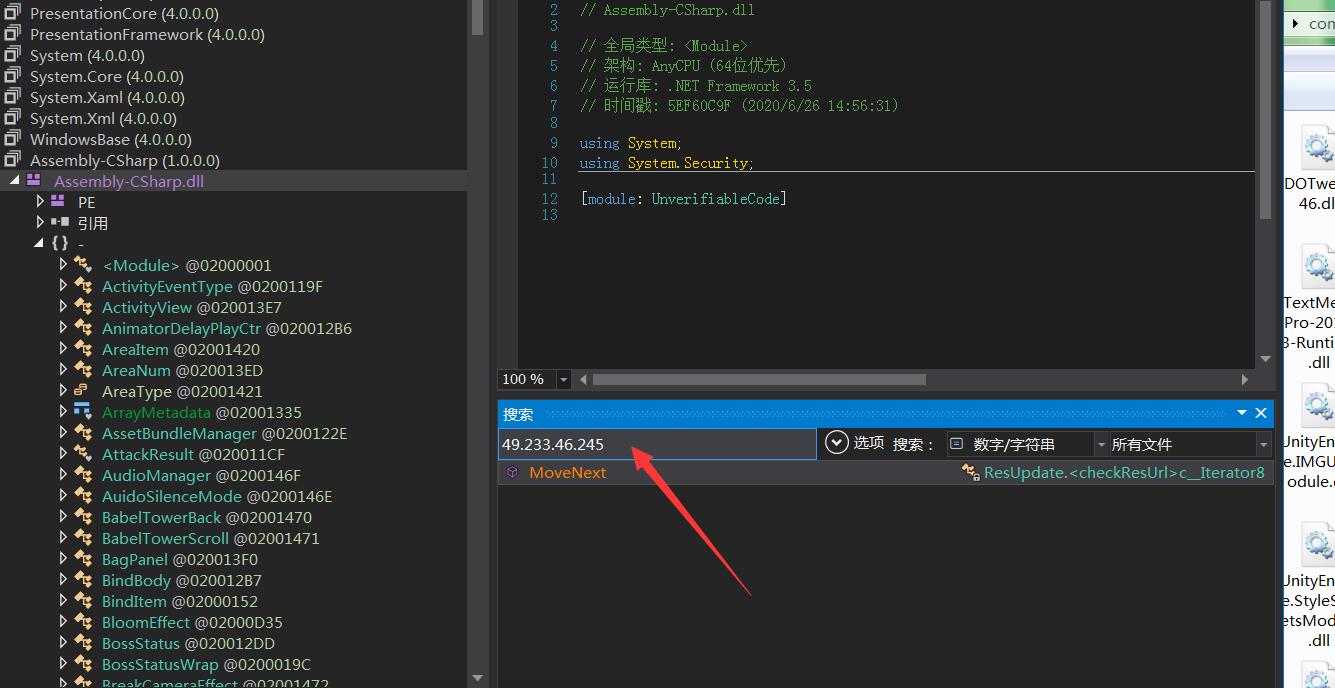
Task: Click the ArrayMetadata struct icon
Action: pos(82,412)
